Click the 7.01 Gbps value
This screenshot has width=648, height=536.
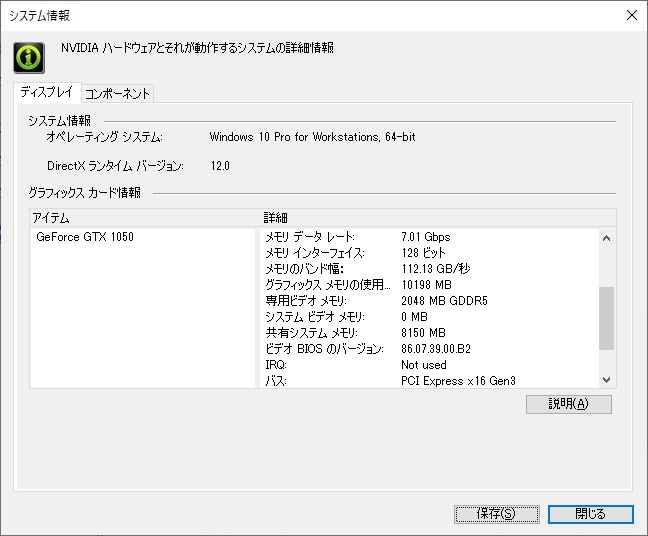pos(426,237)
